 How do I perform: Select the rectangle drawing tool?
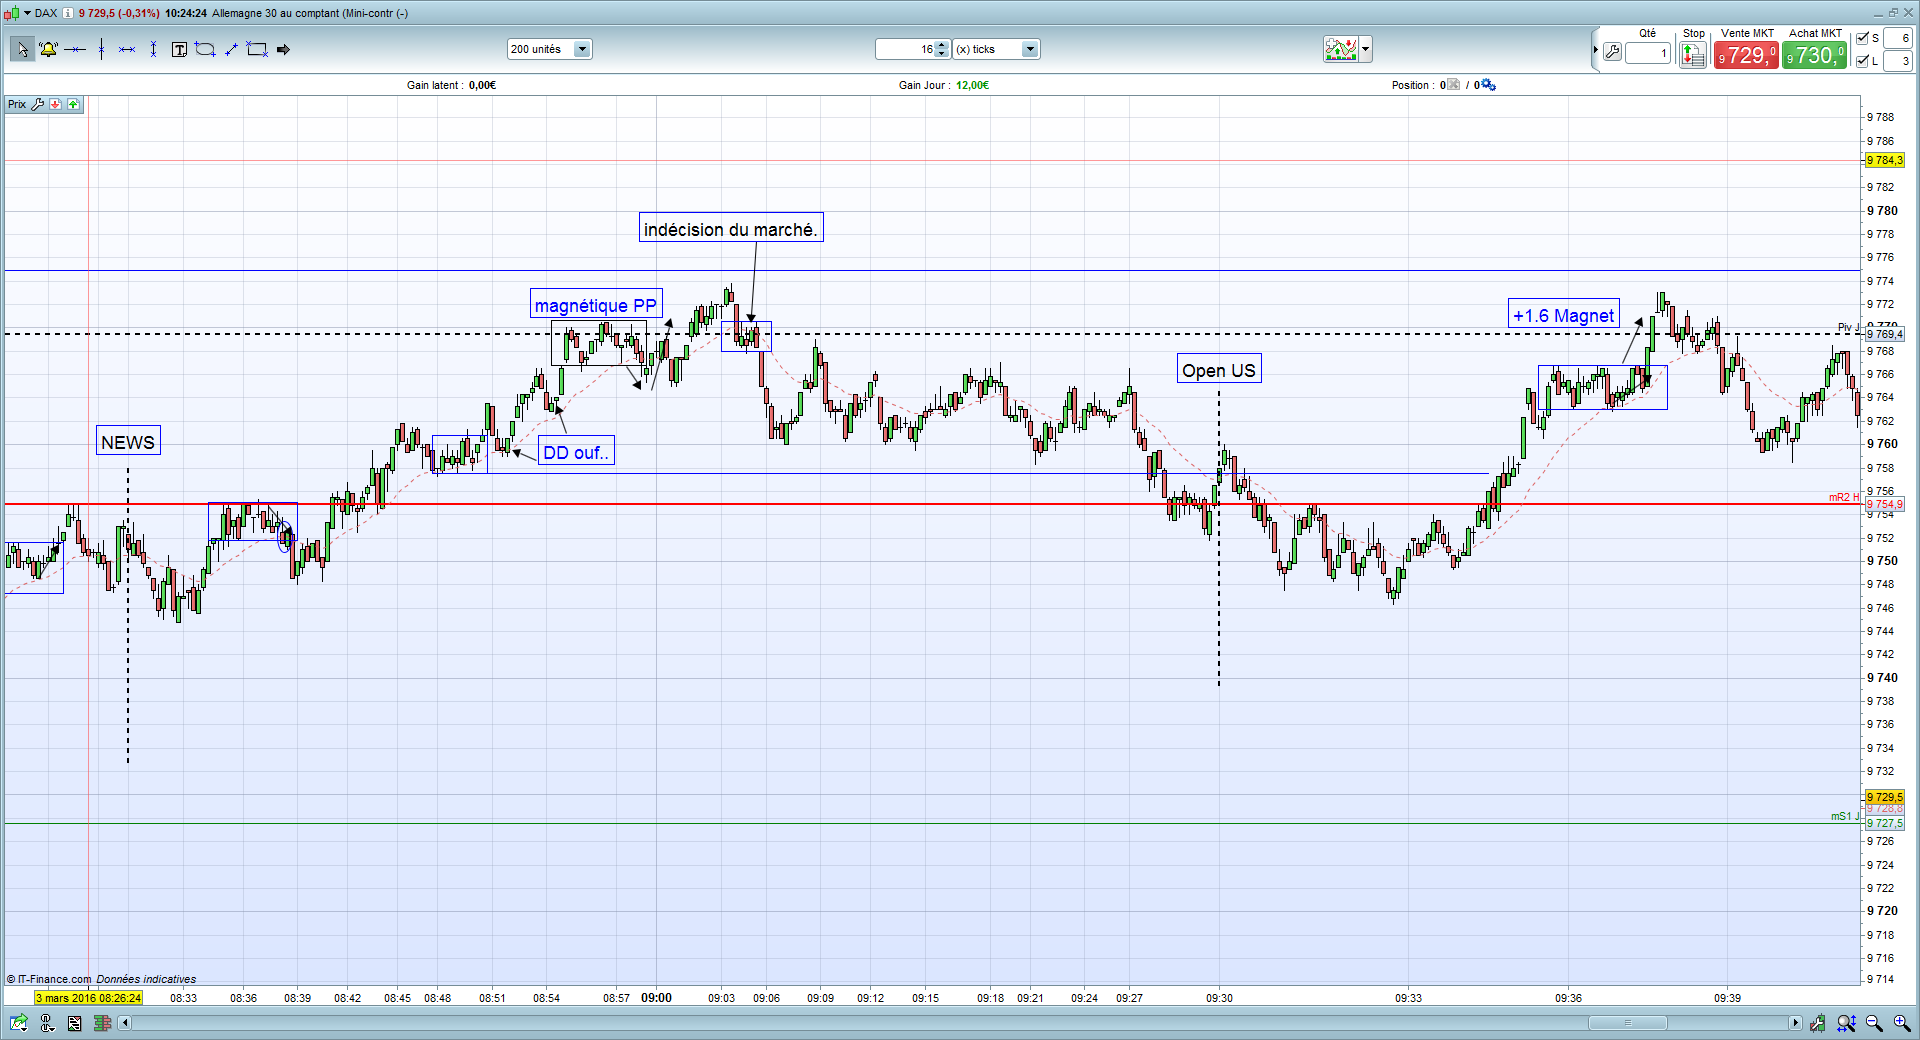257,49
